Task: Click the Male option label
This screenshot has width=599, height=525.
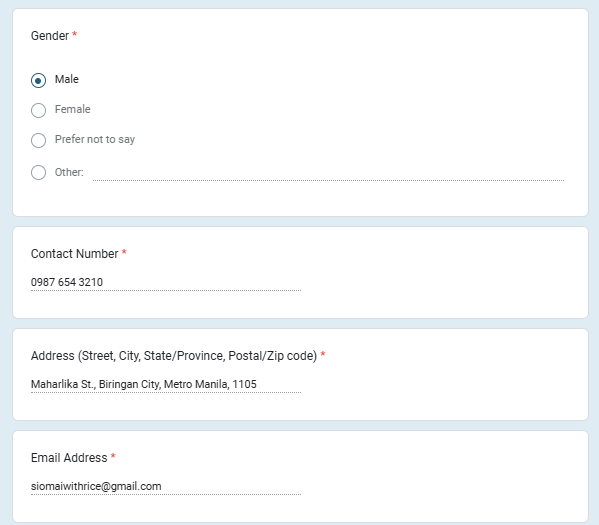Action: coord(66,79)
